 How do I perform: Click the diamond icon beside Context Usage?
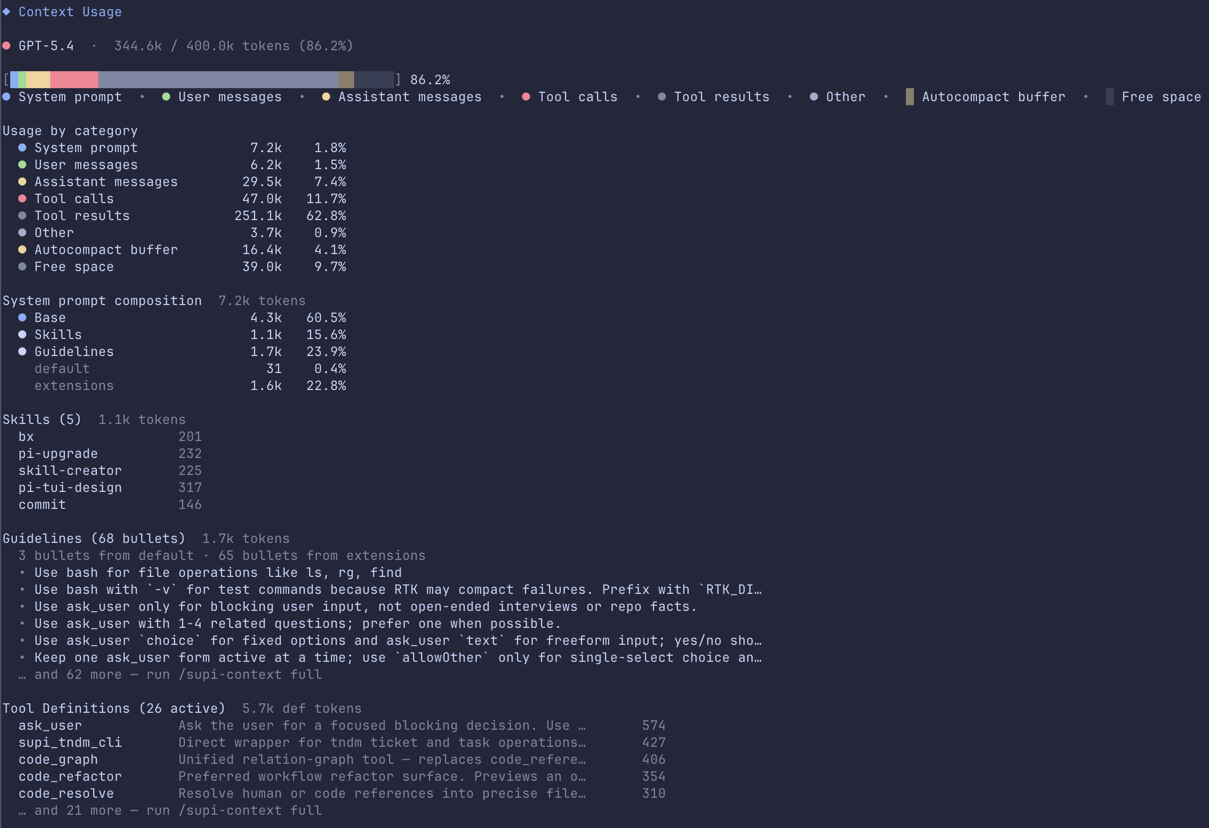(x=6, y=12)
